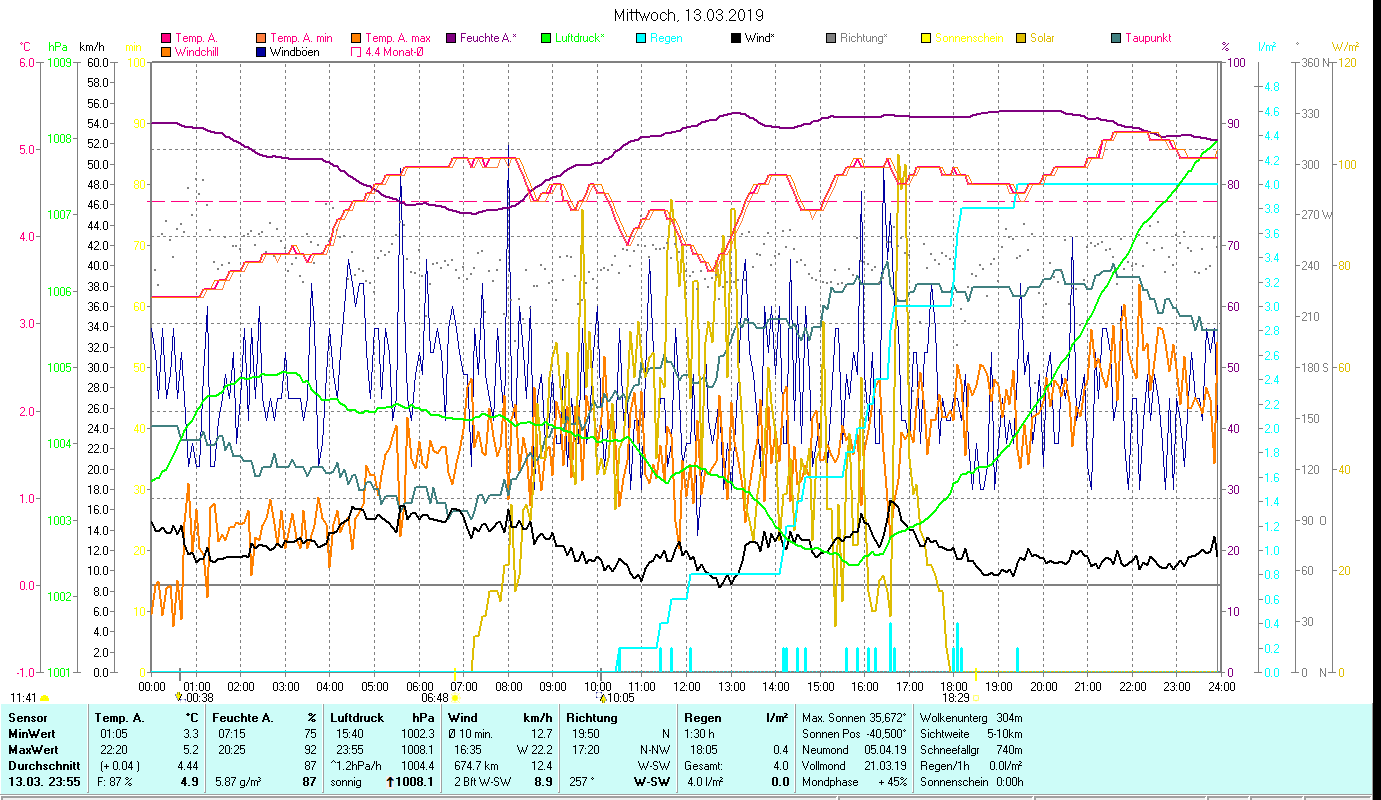1381x800 pixels.
Task: Click the Solar legend color square
Action: click(1020, 38)
